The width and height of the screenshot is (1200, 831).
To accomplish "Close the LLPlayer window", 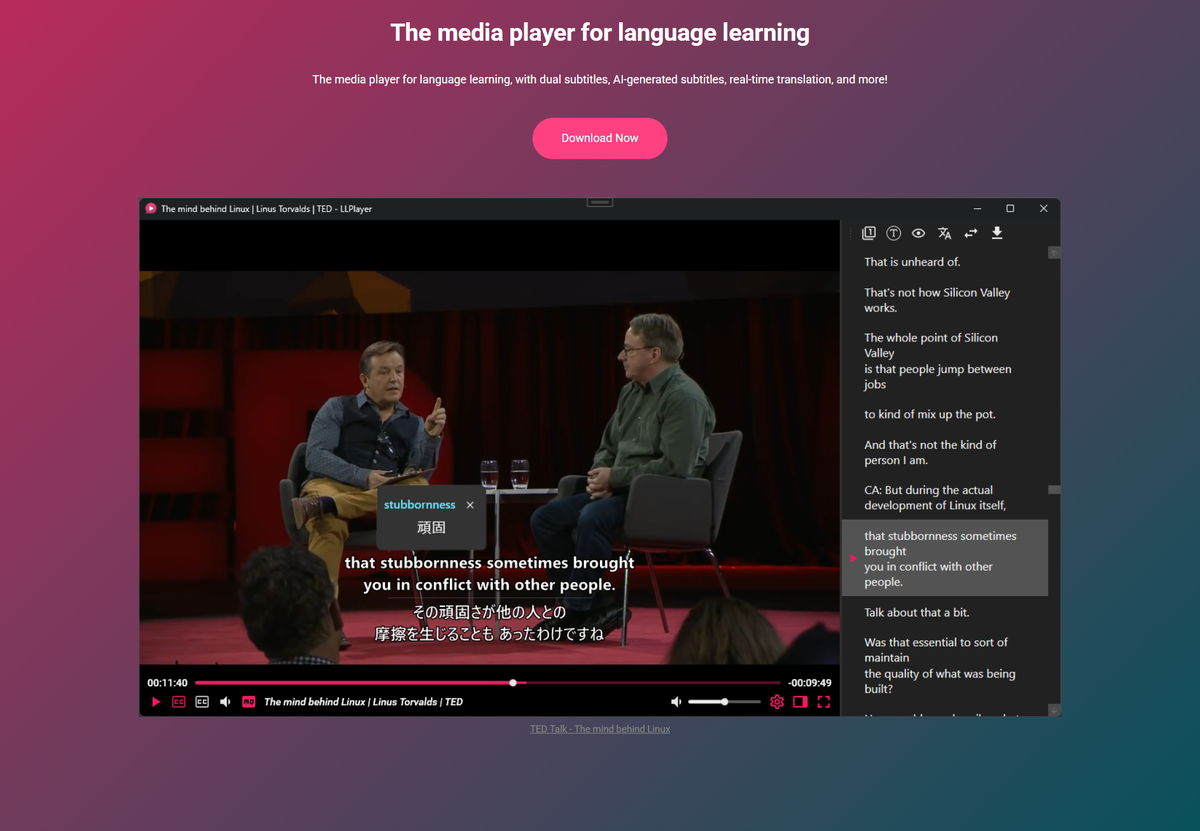I will click(x=1043, y=208).
